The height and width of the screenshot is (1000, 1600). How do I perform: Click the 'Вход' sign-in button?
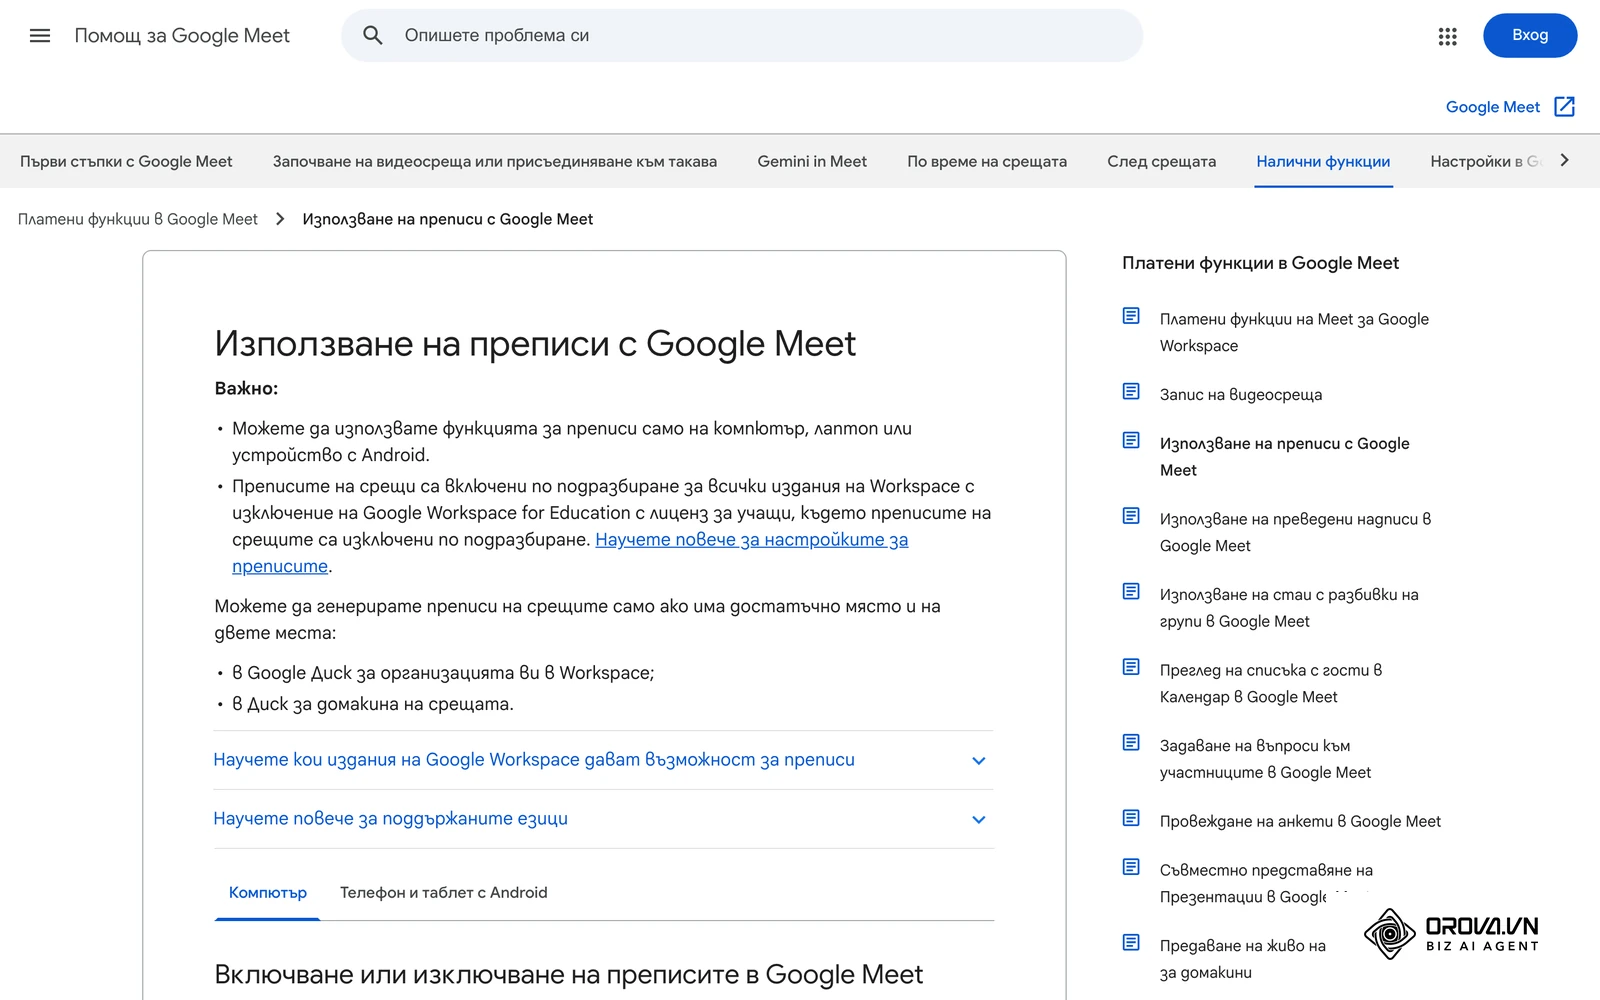tap(1529, 36)
